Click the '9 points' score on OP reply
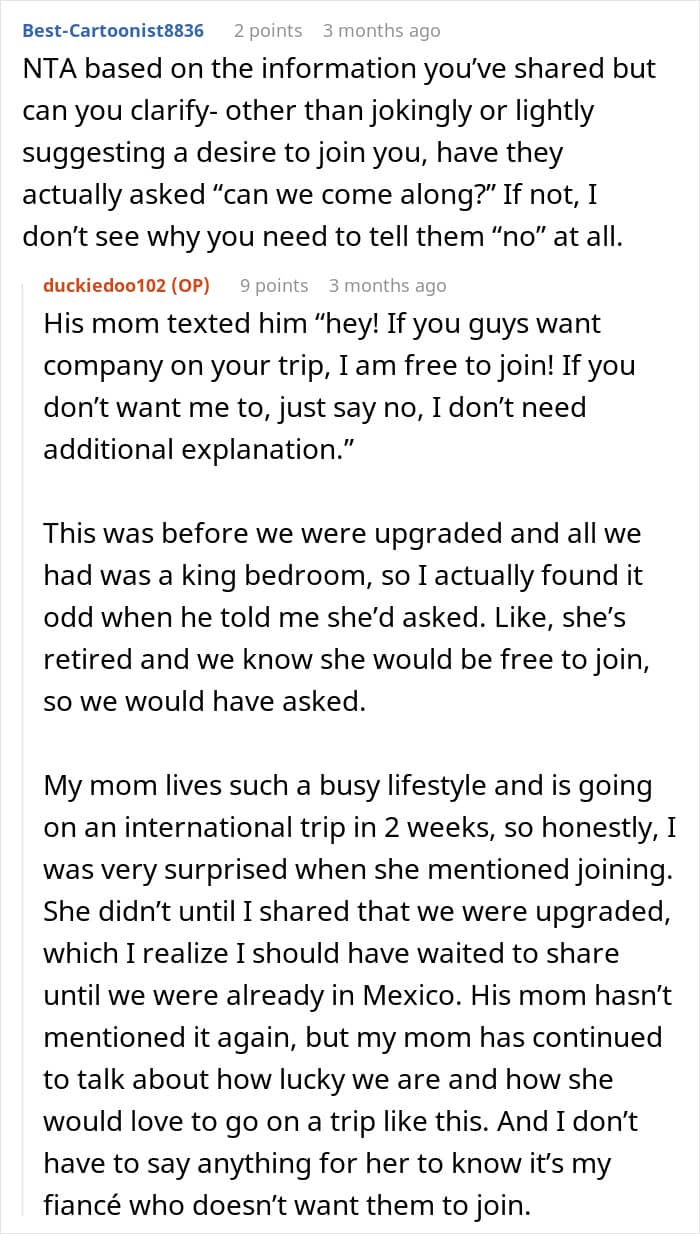 (274, 285)
